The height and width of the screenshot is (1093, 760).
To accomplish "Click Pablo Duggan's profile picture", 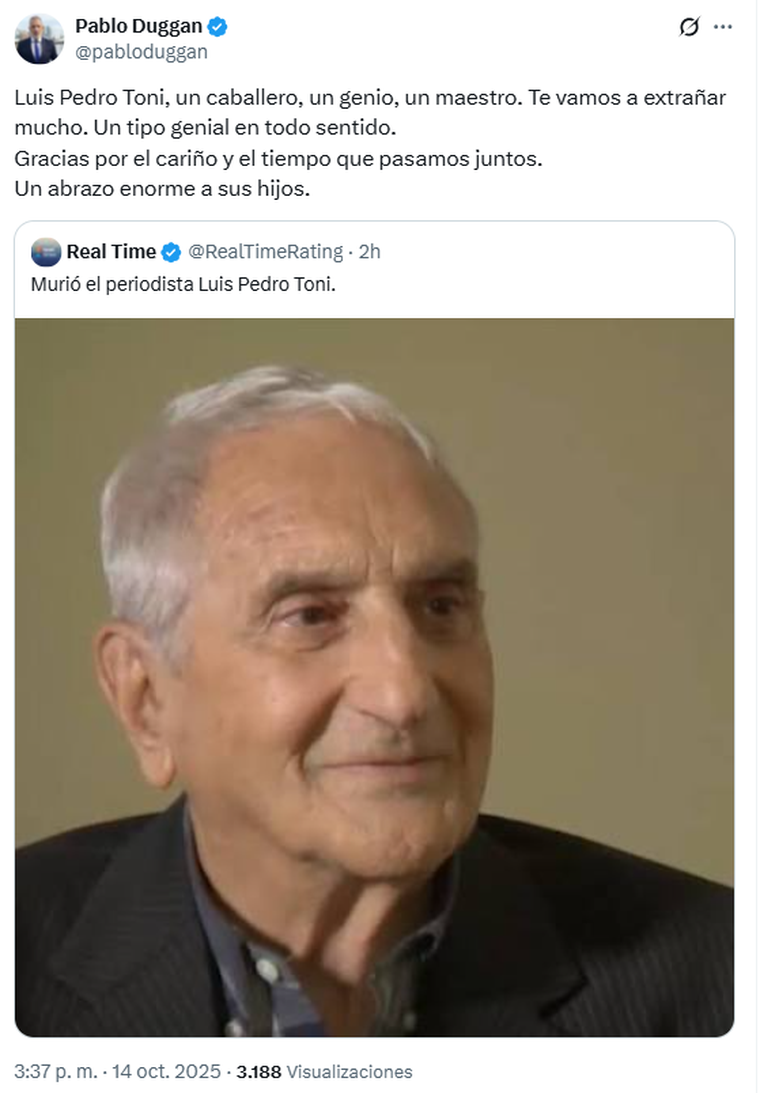I will [x=38, y=38].
